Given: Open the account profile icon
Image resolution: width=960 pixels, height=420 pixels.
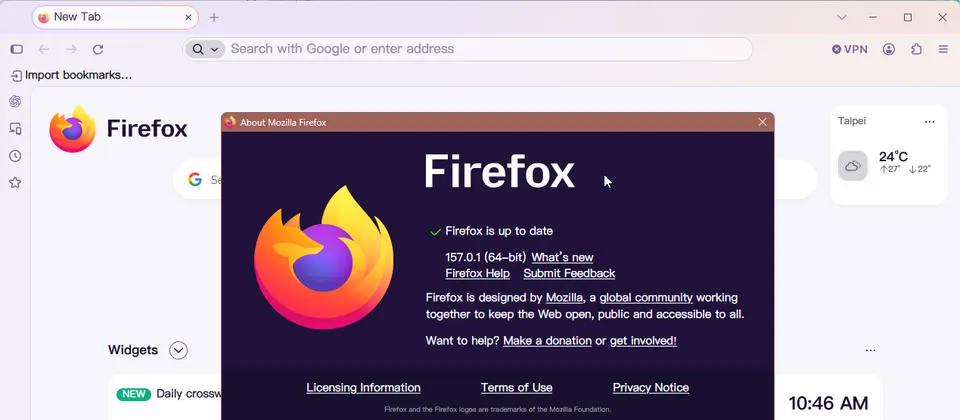Looking at the screenshot, I should point(889,50).
